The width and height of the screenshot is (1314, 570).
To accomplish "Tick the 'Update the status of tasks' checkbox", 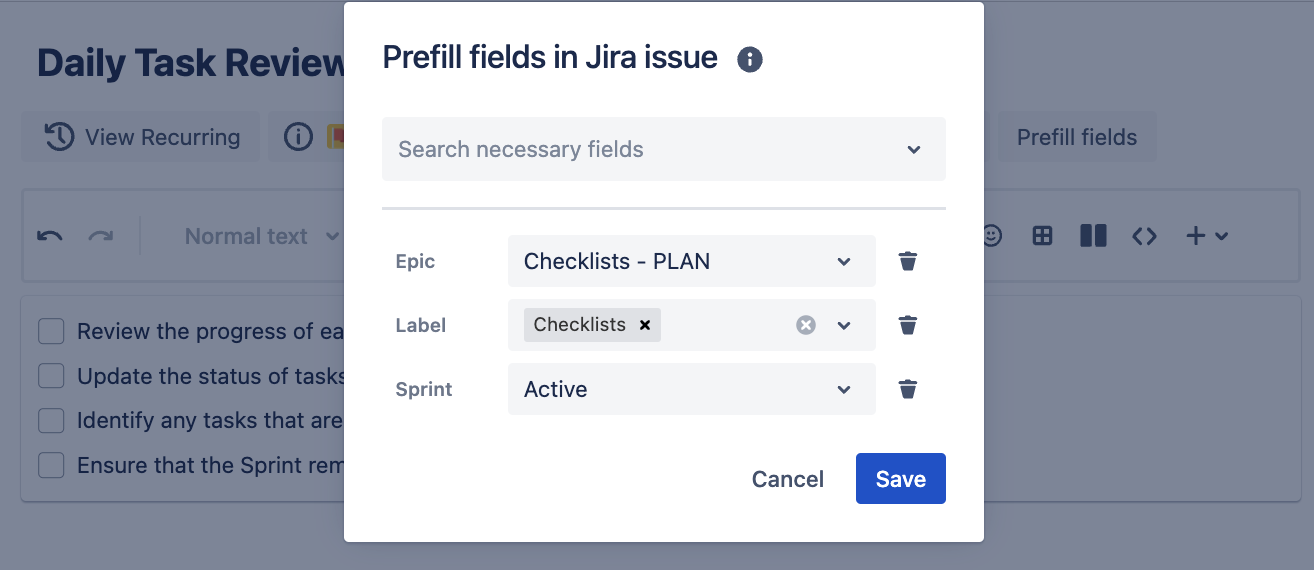I will (x=51, y=376).
